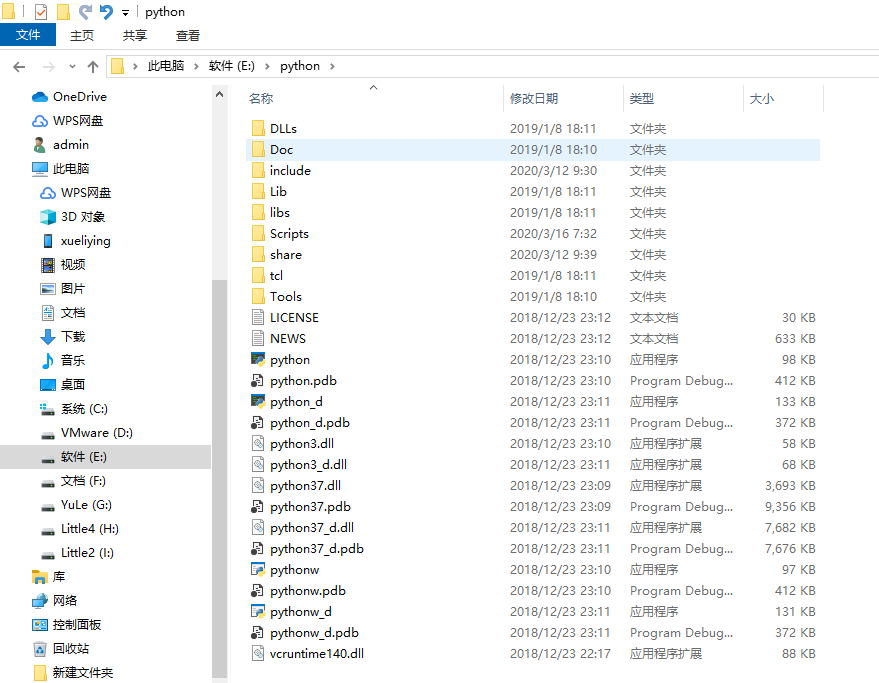879x683 pixels.
Task: Click the 图片 icon in sidebar
Action: [x=48, y=289]
